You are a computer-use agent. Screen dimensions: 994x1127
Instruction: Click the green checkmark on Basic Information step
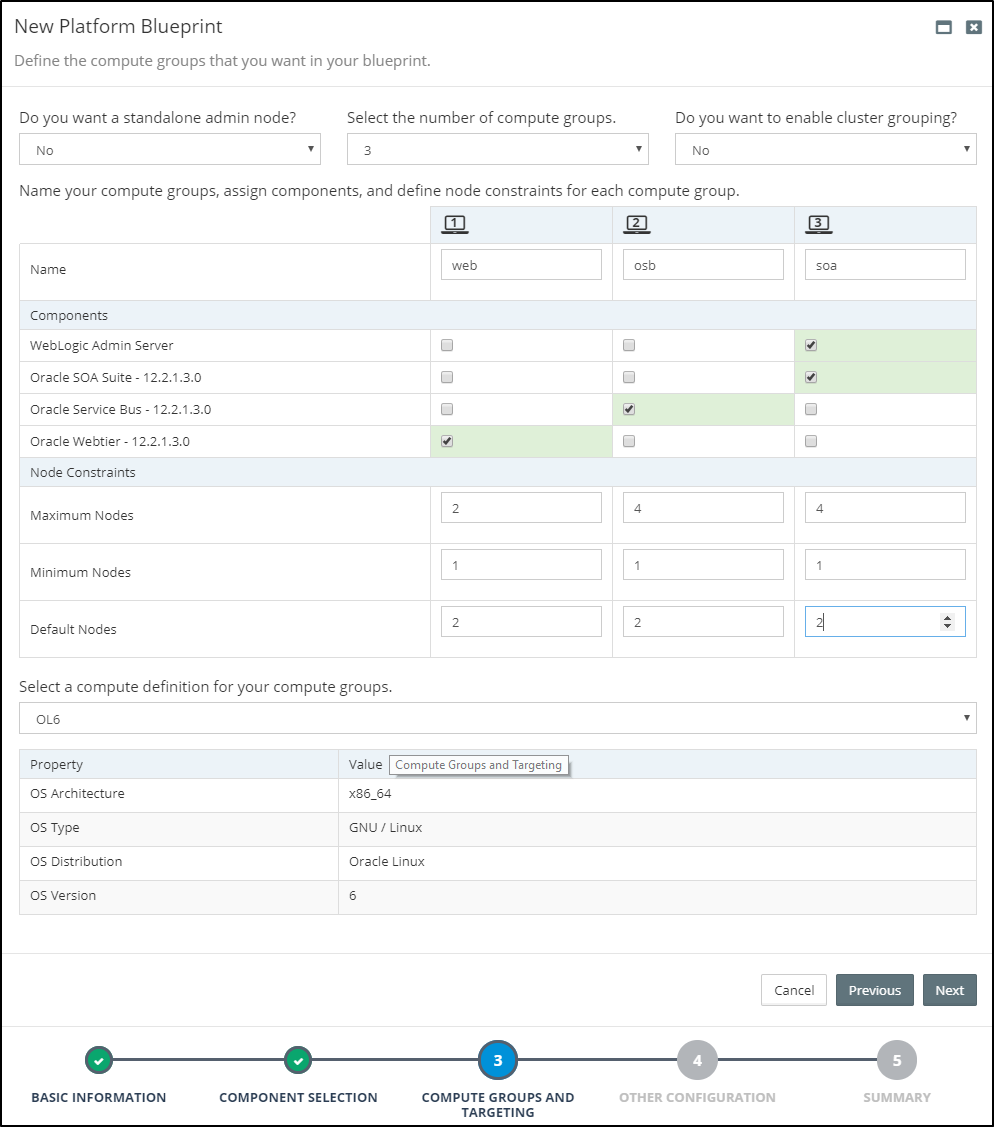(x=98, y=1059)
